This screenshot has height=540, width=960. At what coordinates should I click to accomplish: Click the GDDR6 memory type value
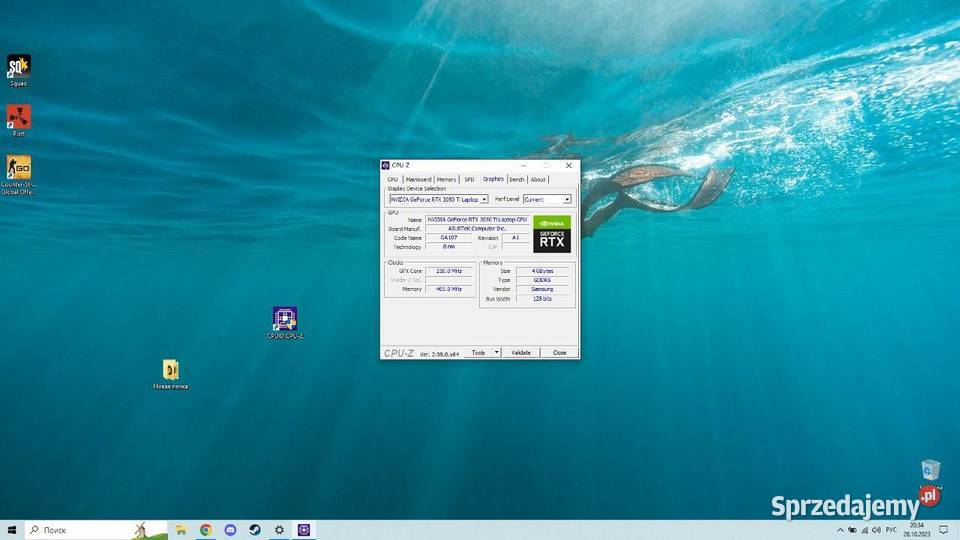(542, 280)
